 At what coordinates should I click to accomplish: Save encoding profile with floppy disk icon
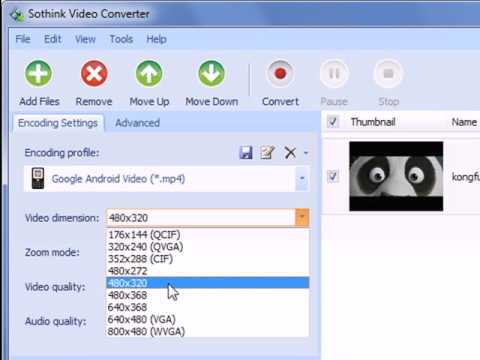click(246, 153)
